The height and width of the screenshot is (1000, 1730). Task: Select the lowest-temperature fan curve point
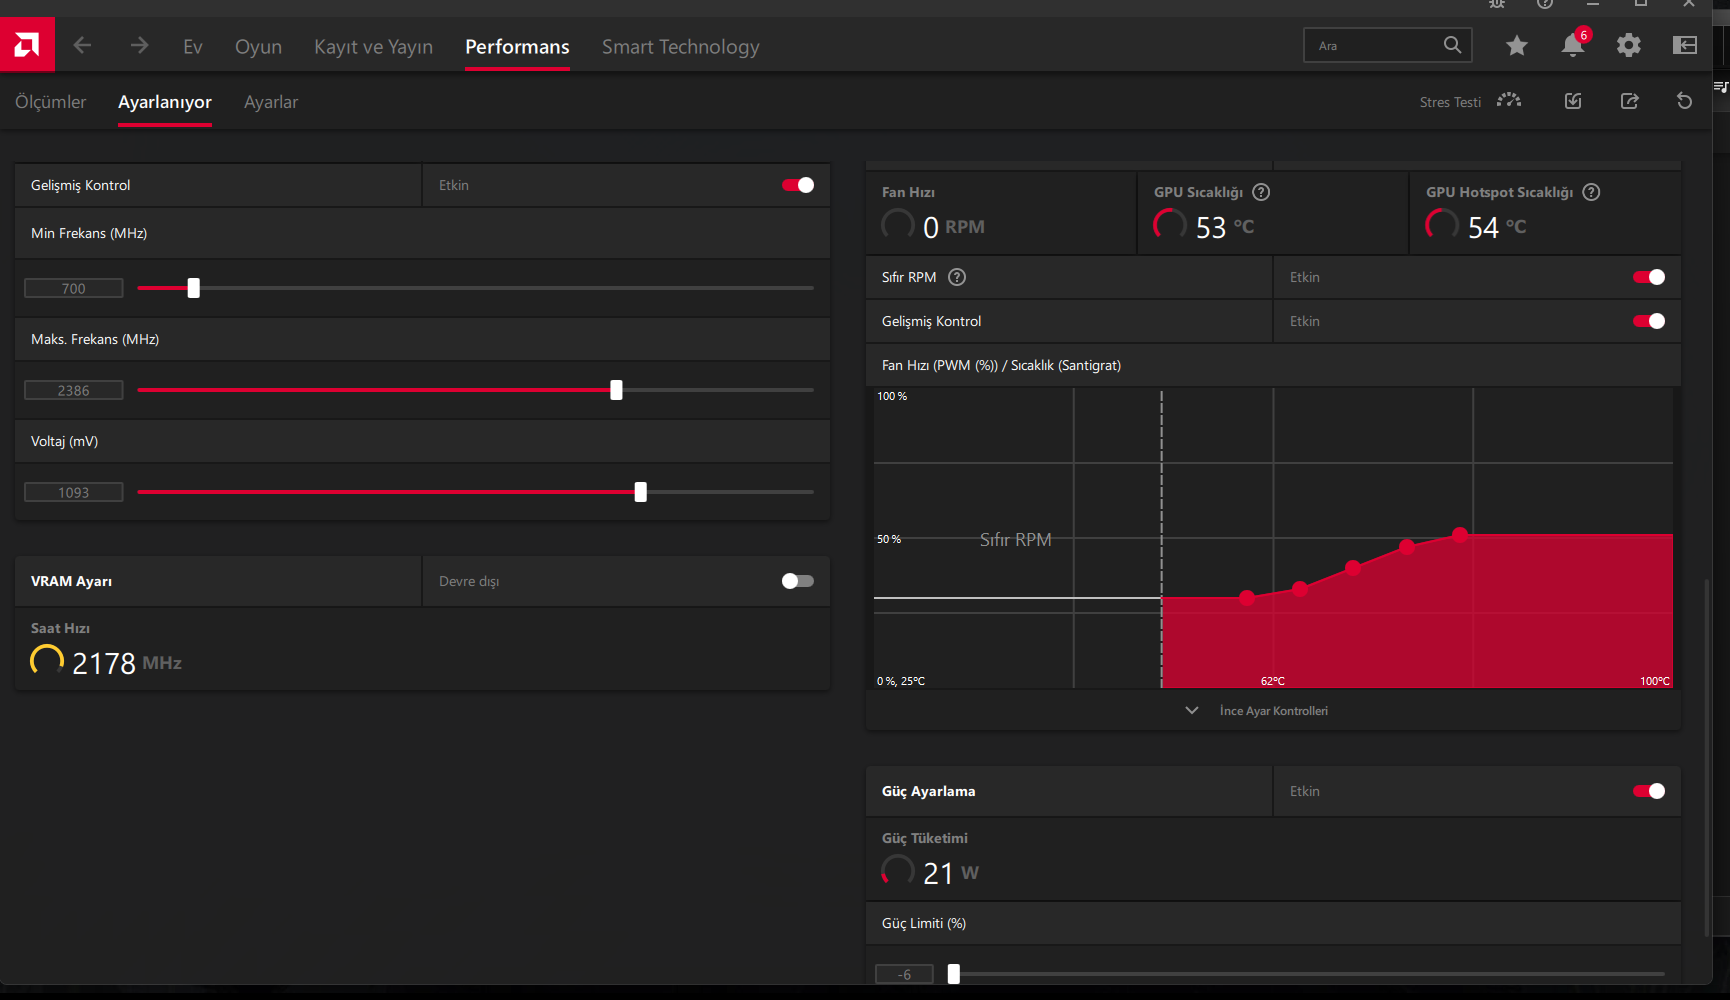point(1247,598)
